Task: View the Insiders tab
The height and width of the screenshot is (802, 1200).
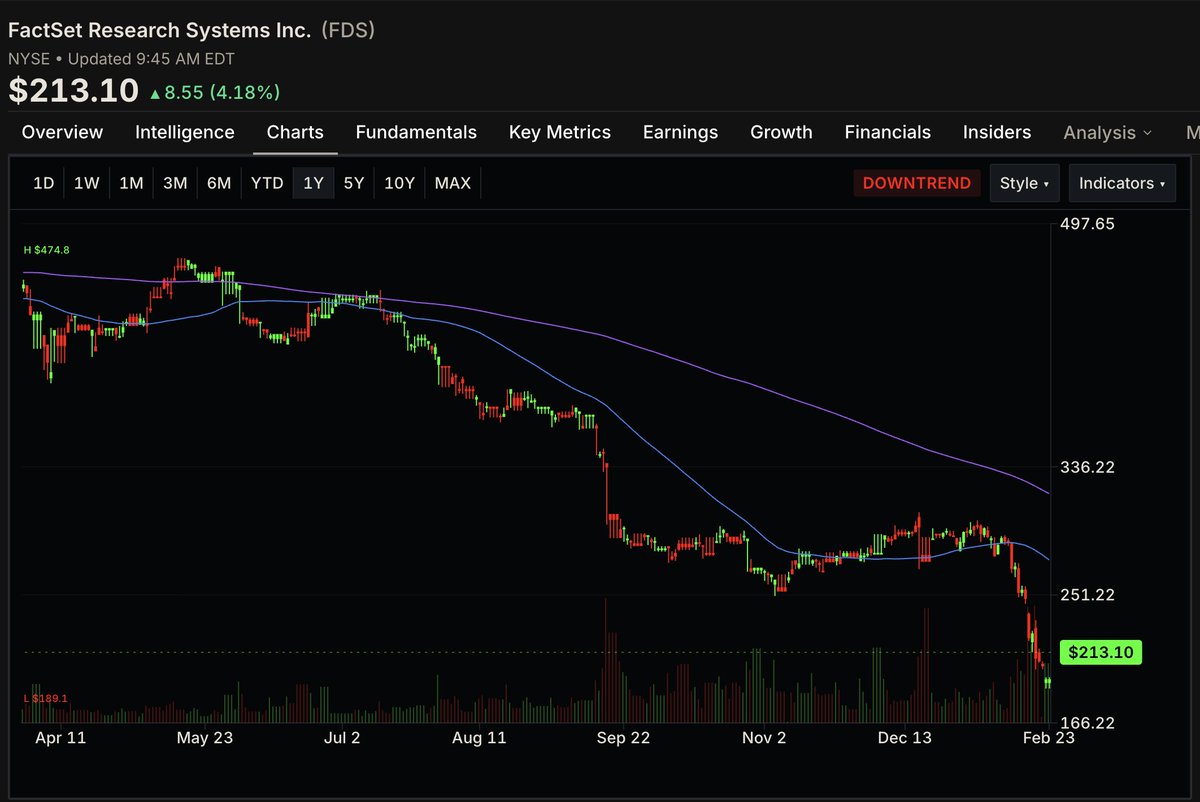Action: [x=997, y=132]
